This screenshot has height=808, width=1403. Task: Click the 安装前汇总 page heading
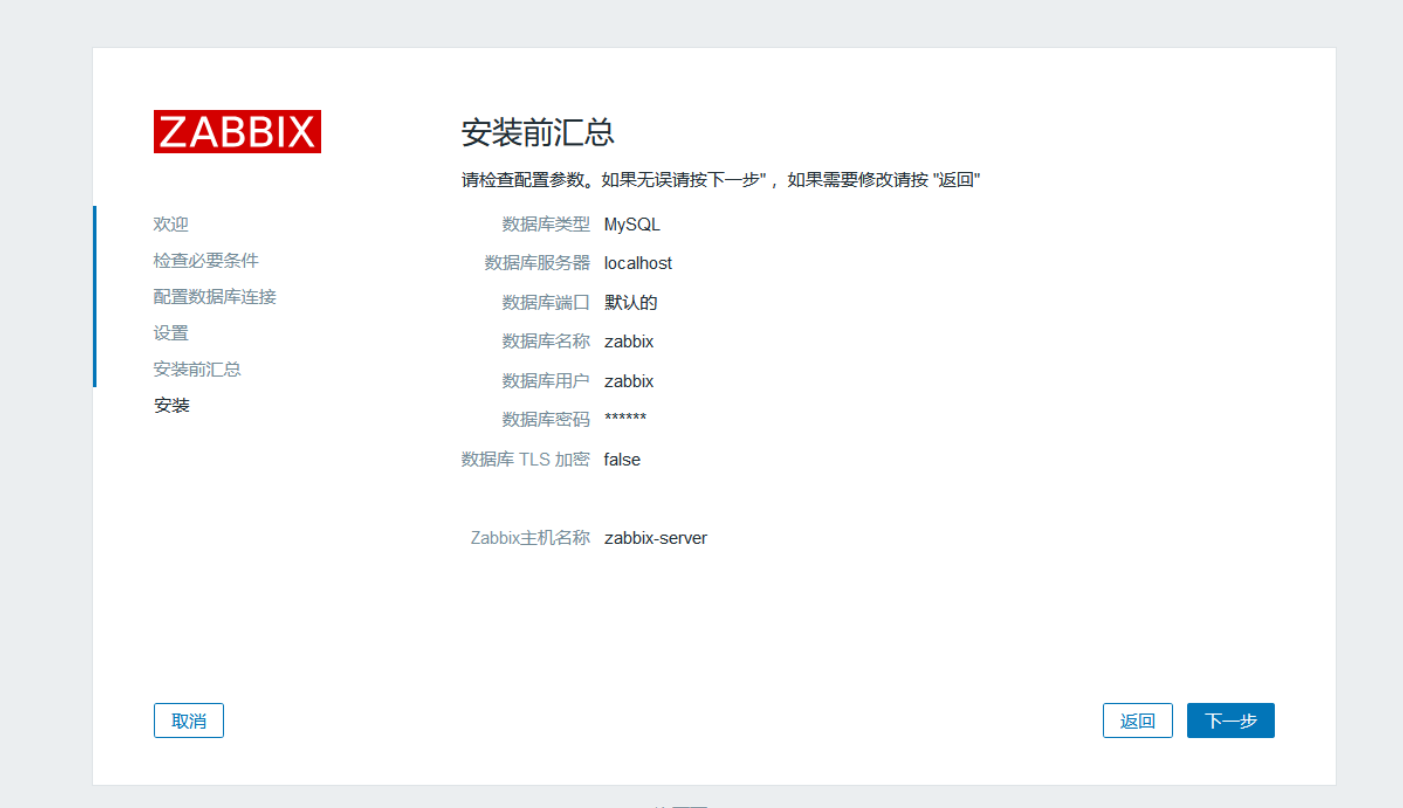pyautogui.click(x=538, y=132)
